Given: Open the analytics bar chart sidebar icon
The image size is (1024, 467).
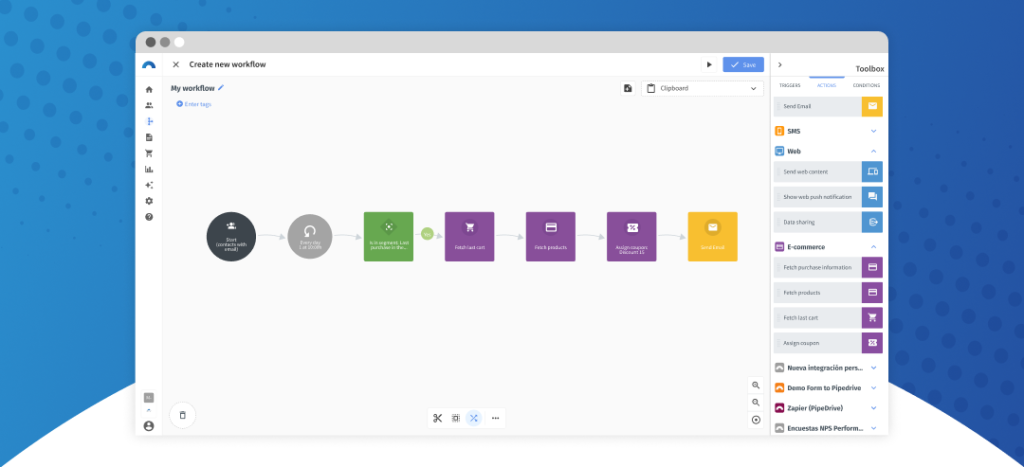Looking at the screenshot, I should coord(149,169).
